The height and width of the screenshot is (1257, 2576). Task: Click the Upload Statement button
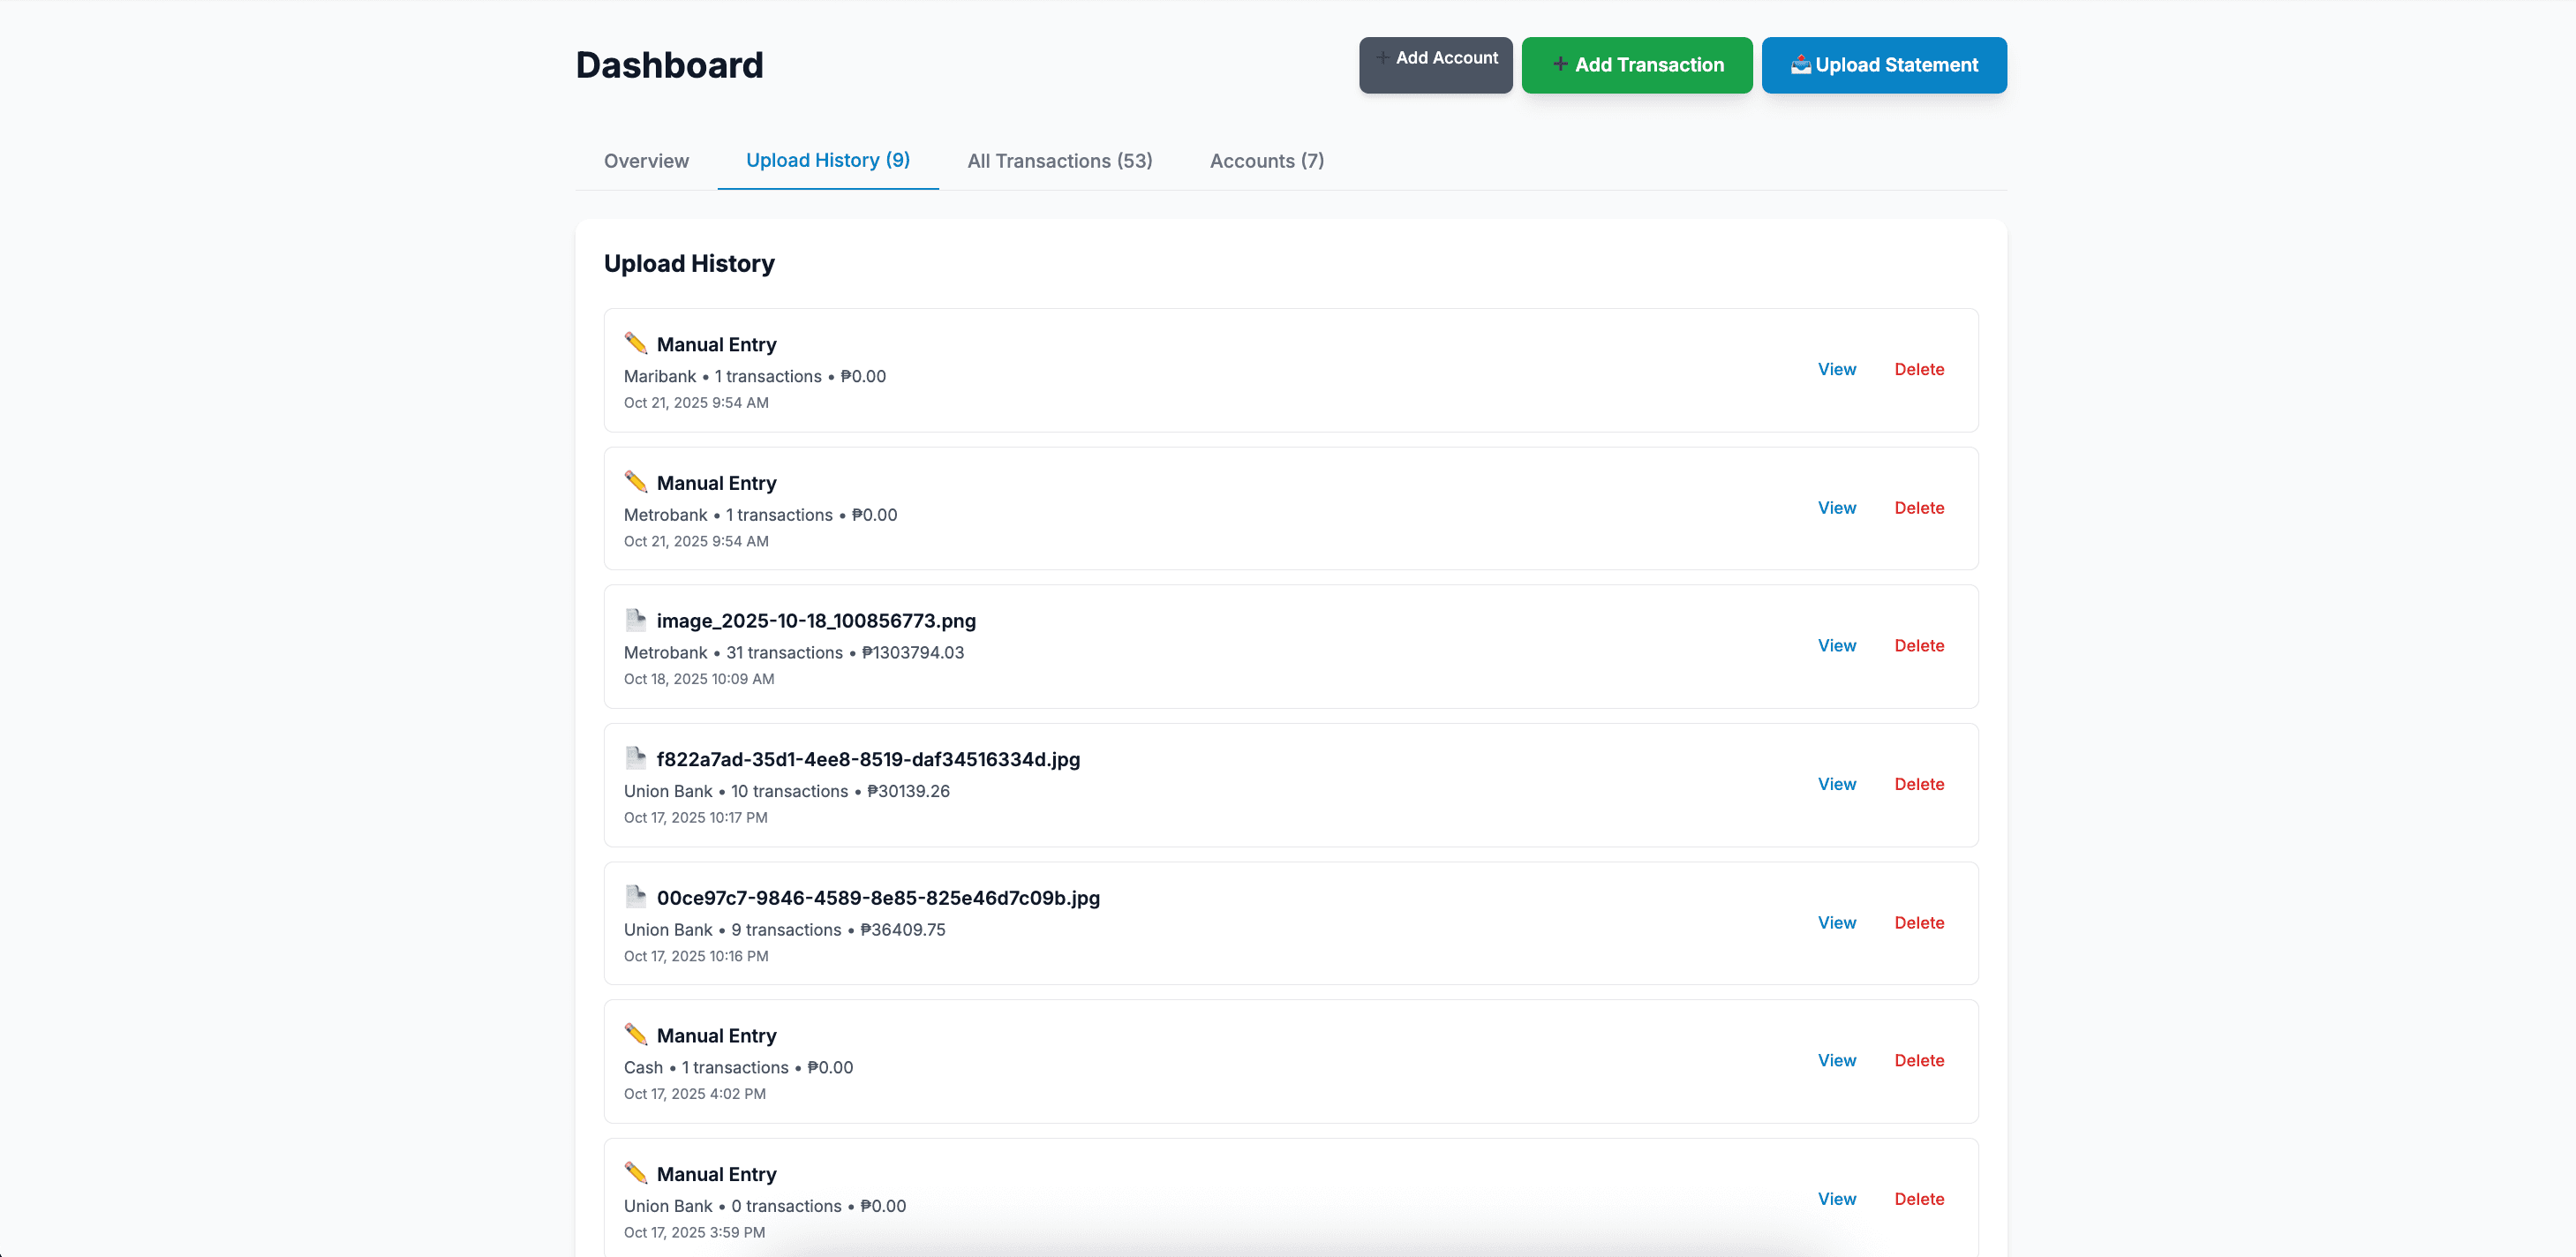1883,65
